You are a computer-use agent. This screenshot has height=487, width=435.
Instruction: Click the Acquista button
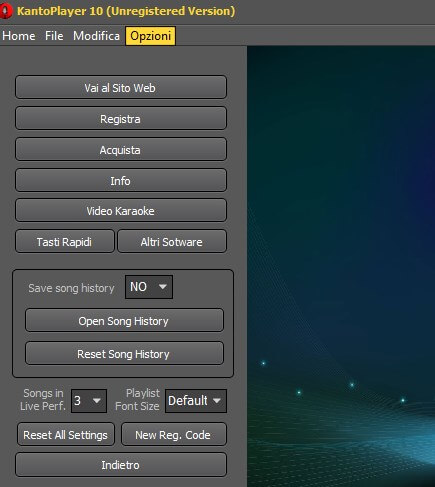[121, 149]
